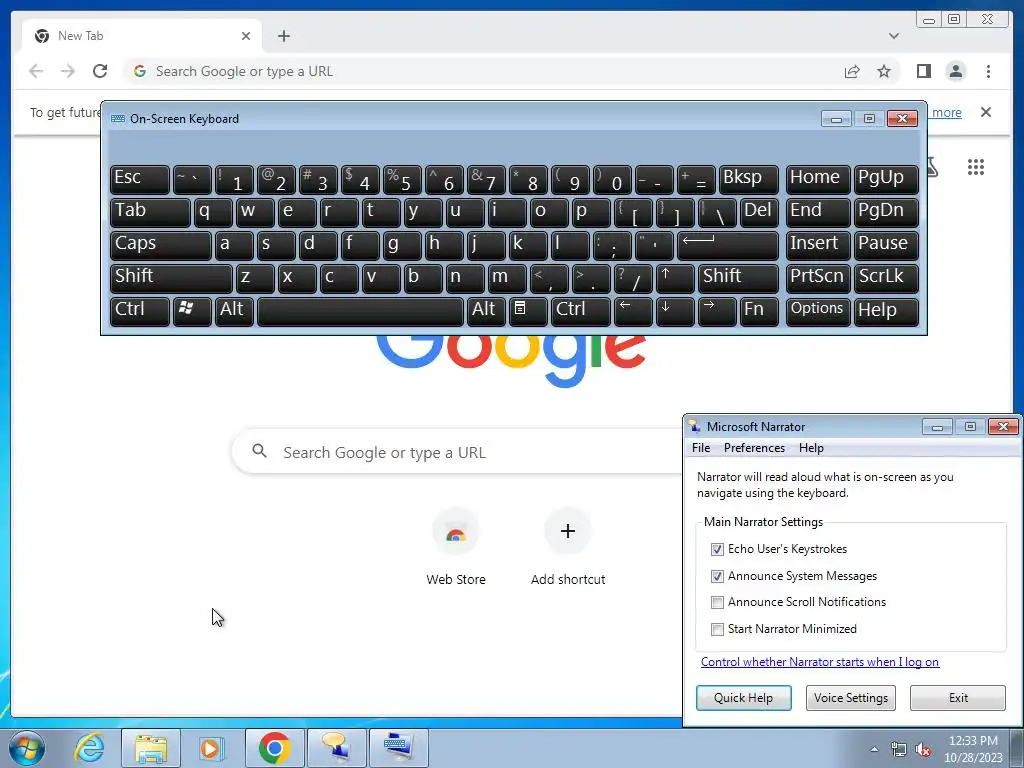Click the on-screen keyboard Help key
The height and width of the screenshot is (768, 1024).
click(886, 311)
